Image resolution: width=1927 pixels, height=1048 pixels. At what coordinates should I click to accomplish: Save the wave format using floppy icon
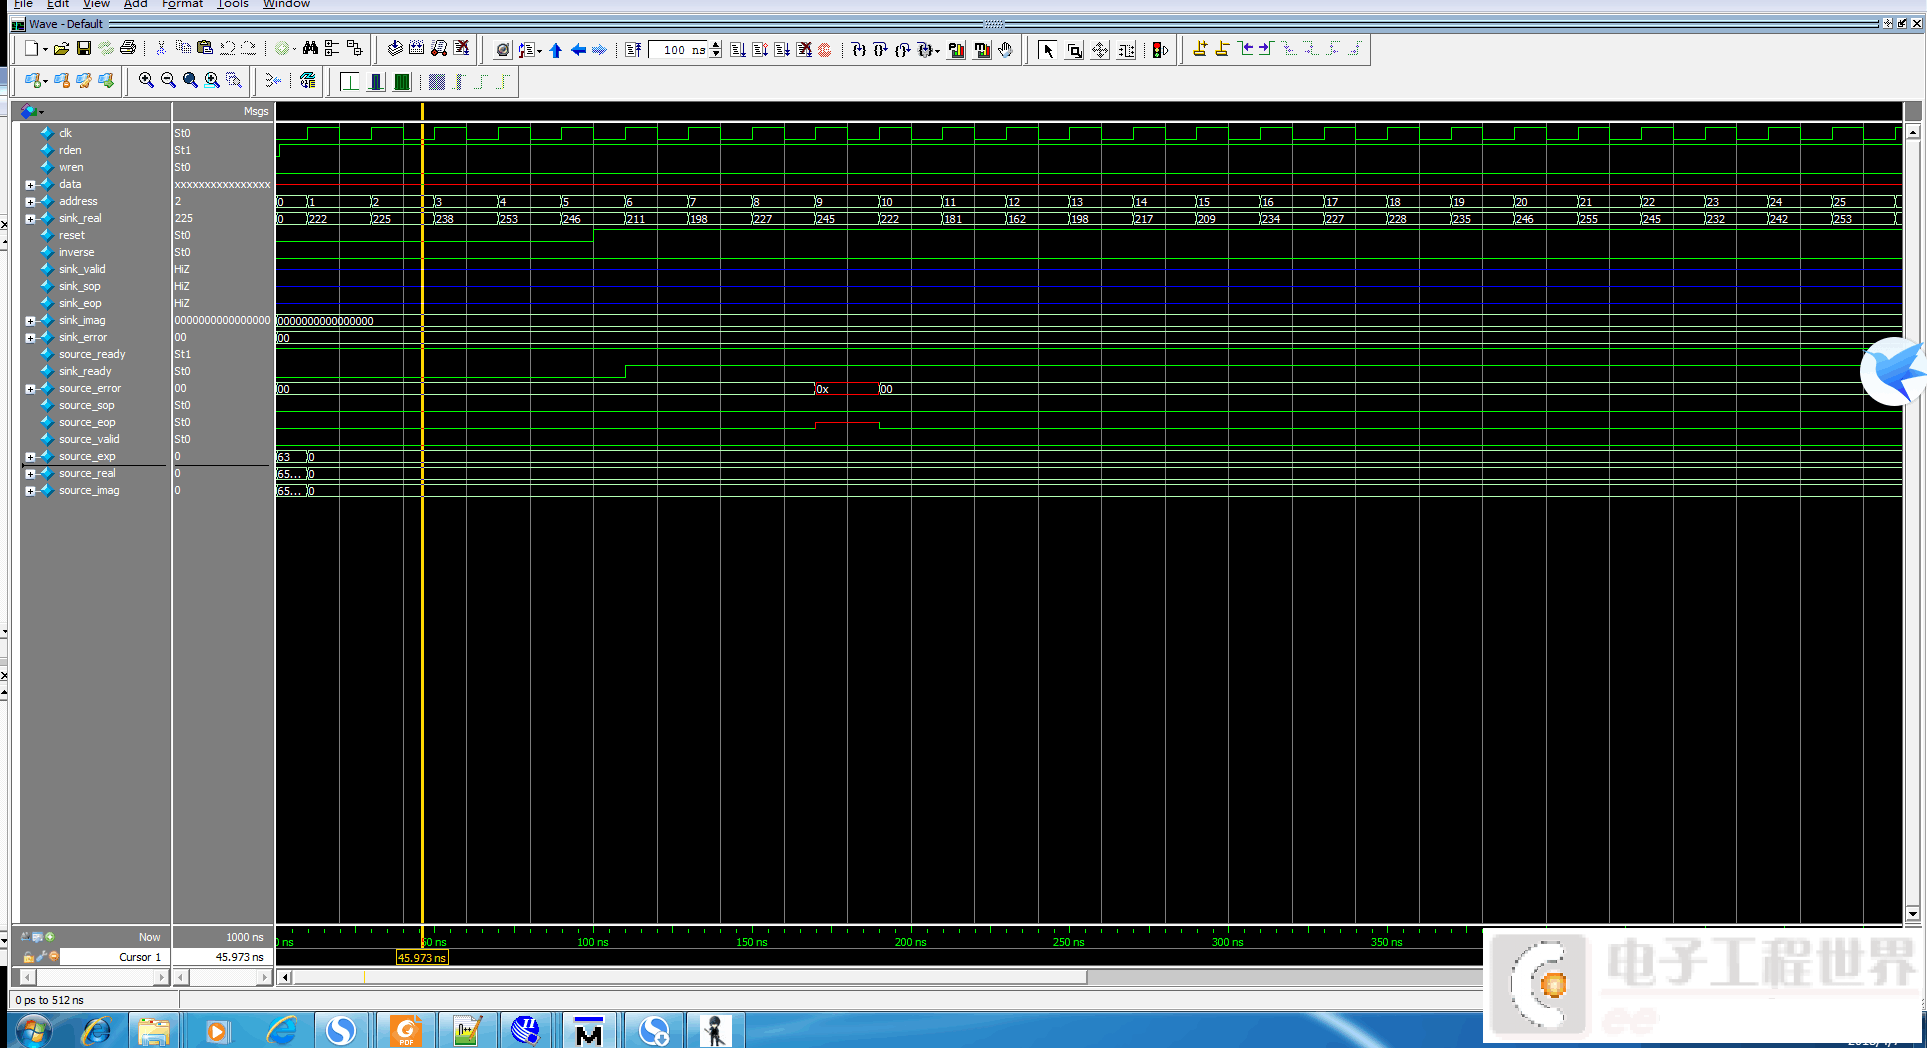pos(84,49)
